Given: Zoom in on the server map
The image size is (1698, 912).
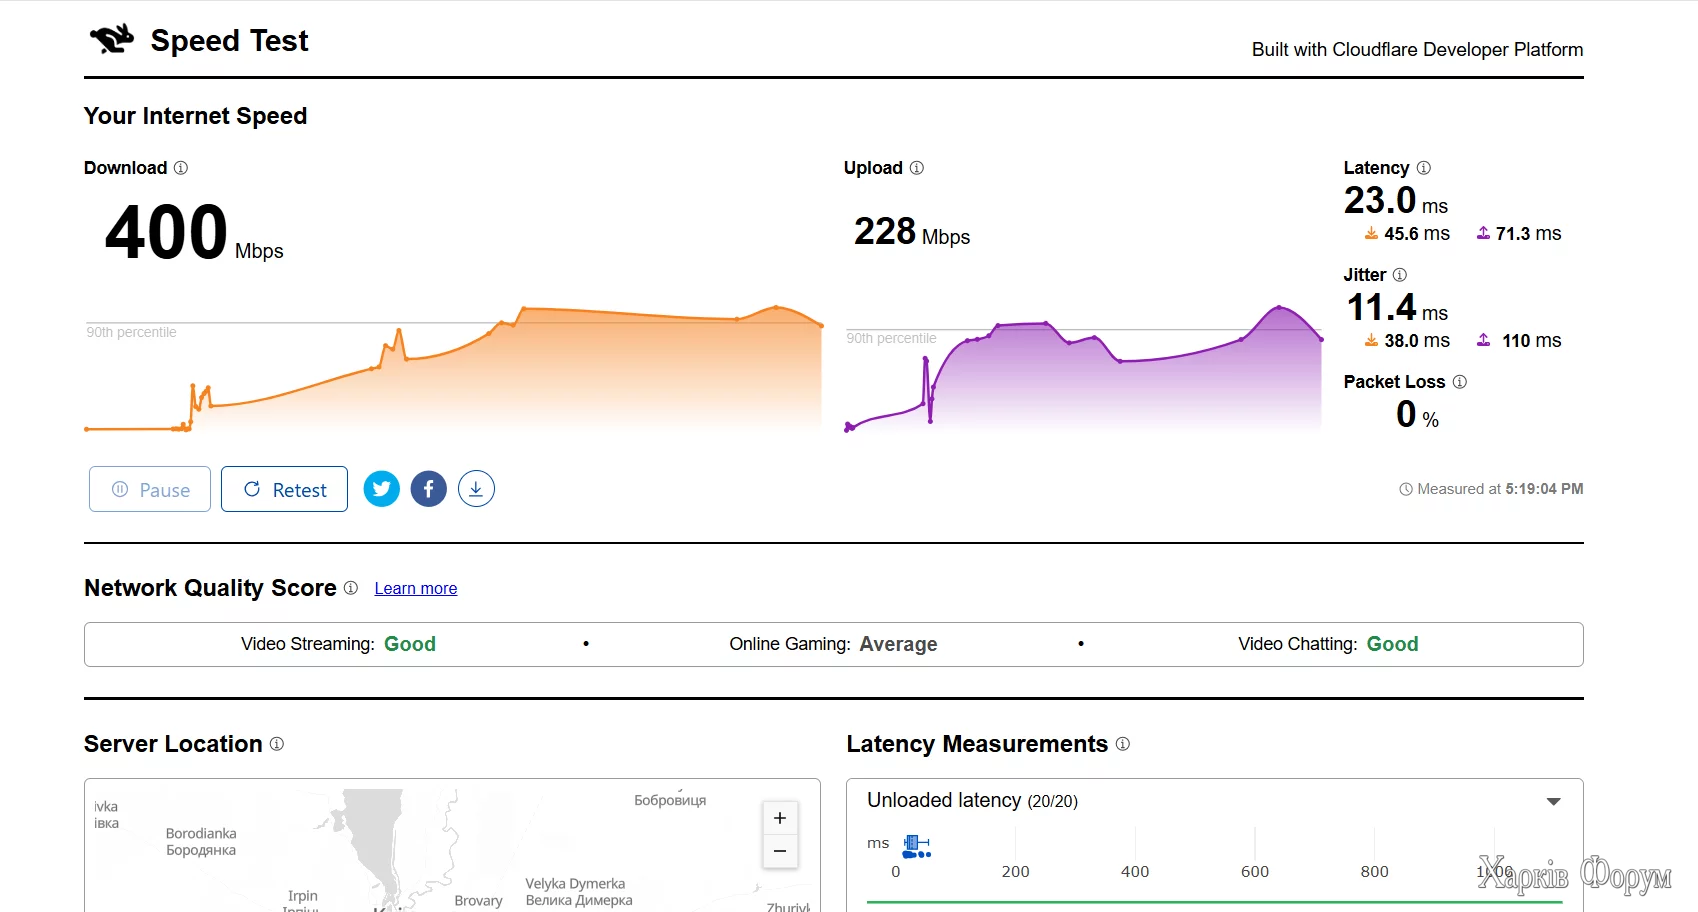Looking at the screenshot, I should coord(780,818).
